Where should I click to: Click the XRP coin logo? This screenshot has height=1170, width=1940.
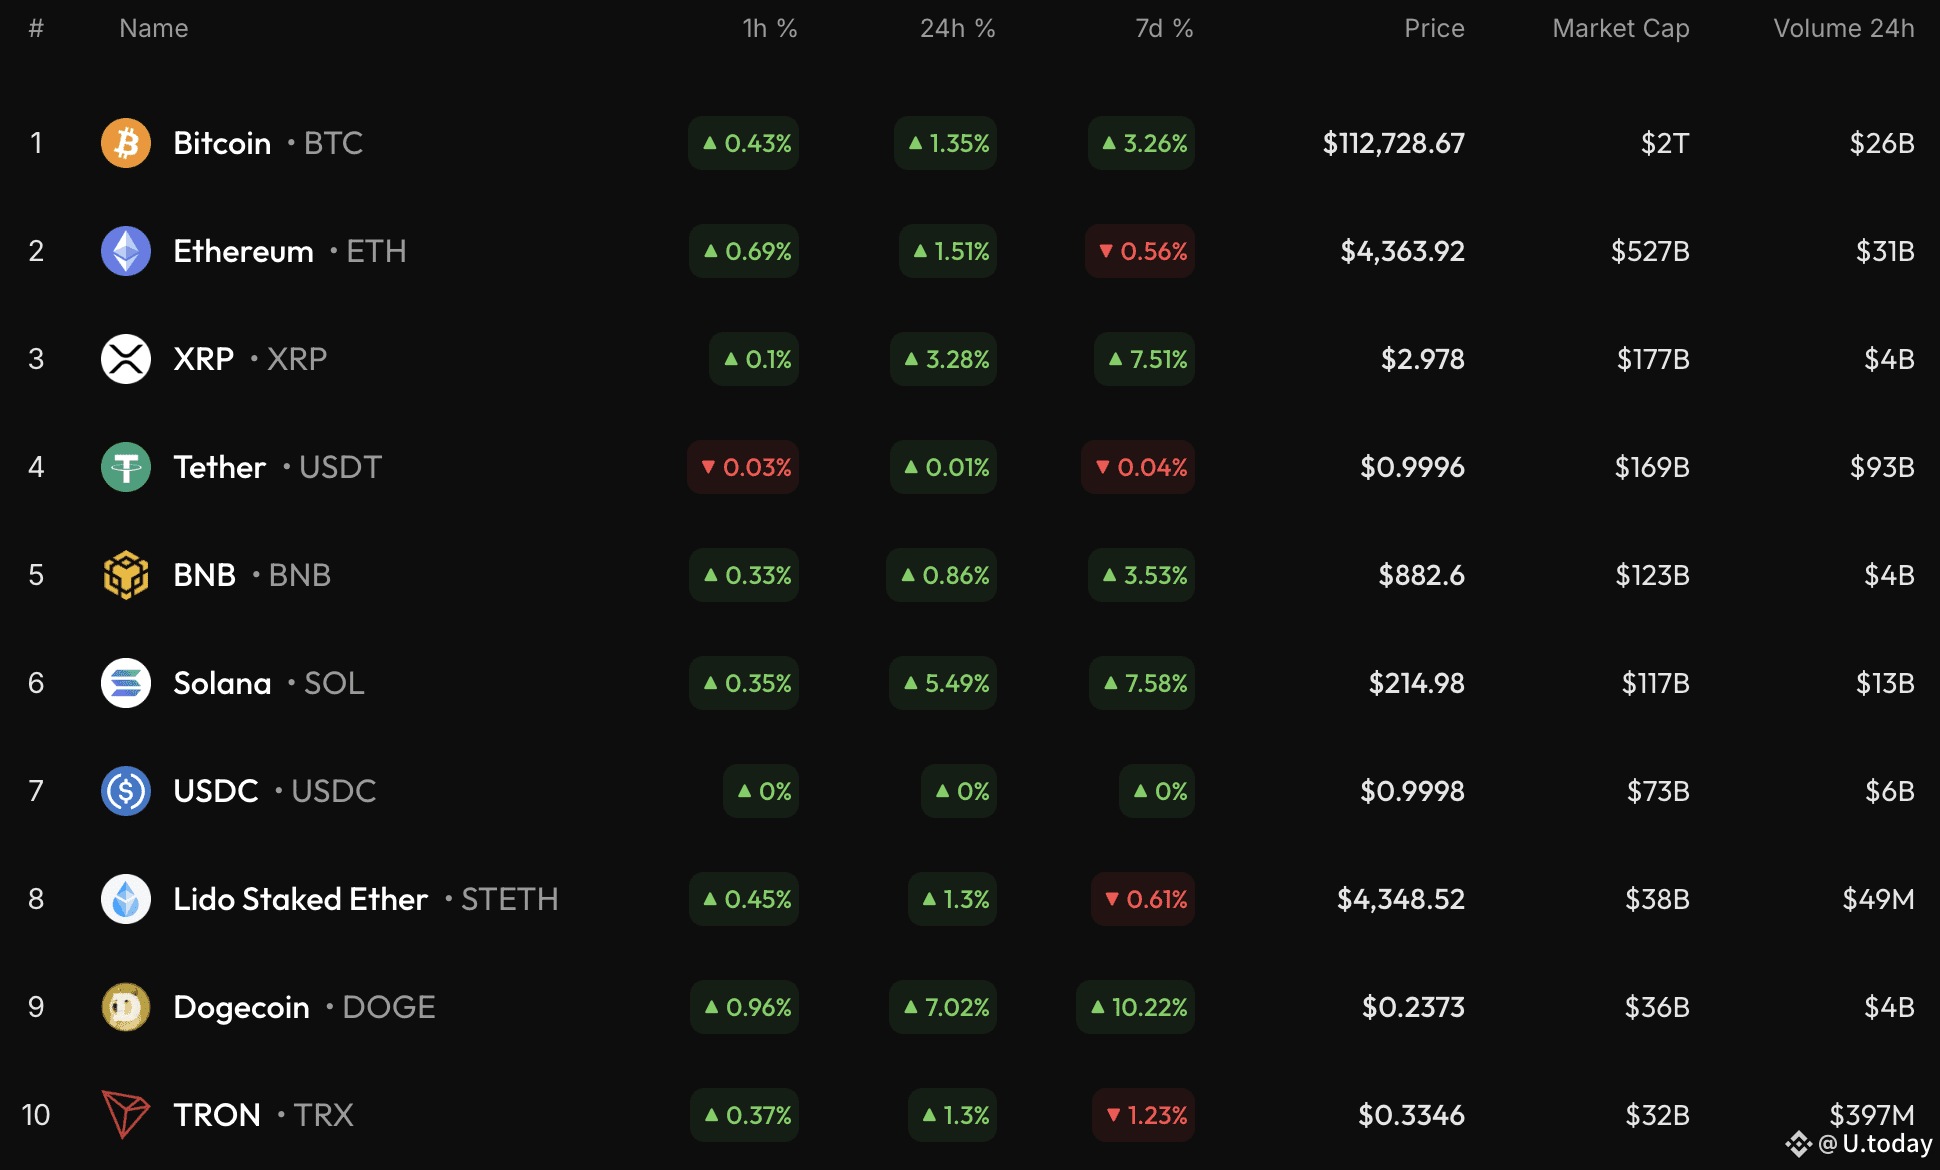pos(126,359)
